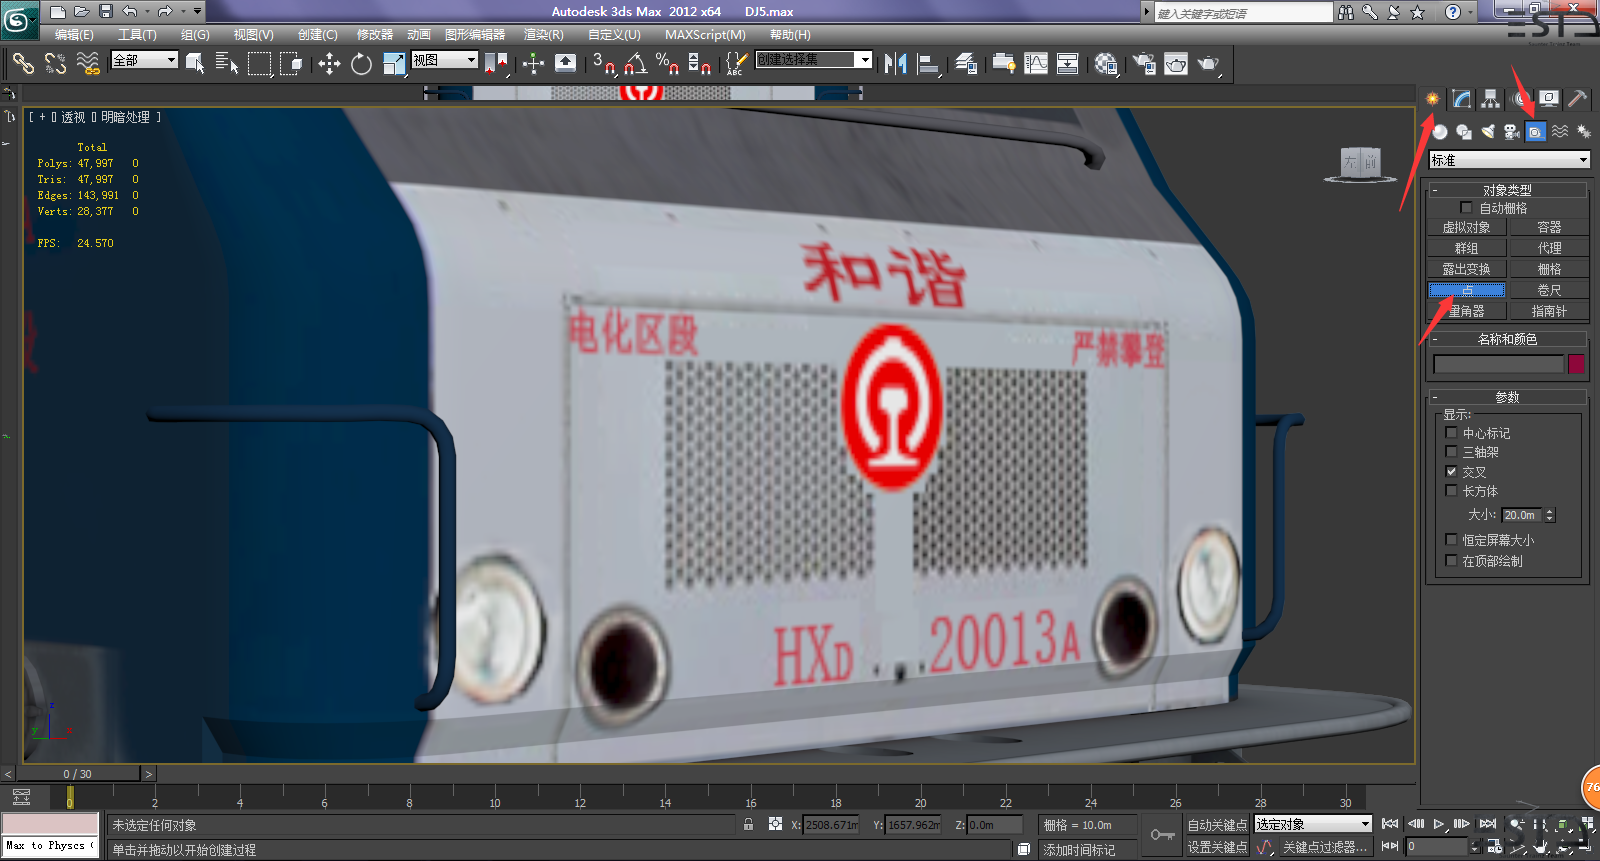The width and height of the screenshot is (1600, 861).
Task: Collapse 对象类型 rollout
Action: pyautogui.click(x=1507, y=190)
